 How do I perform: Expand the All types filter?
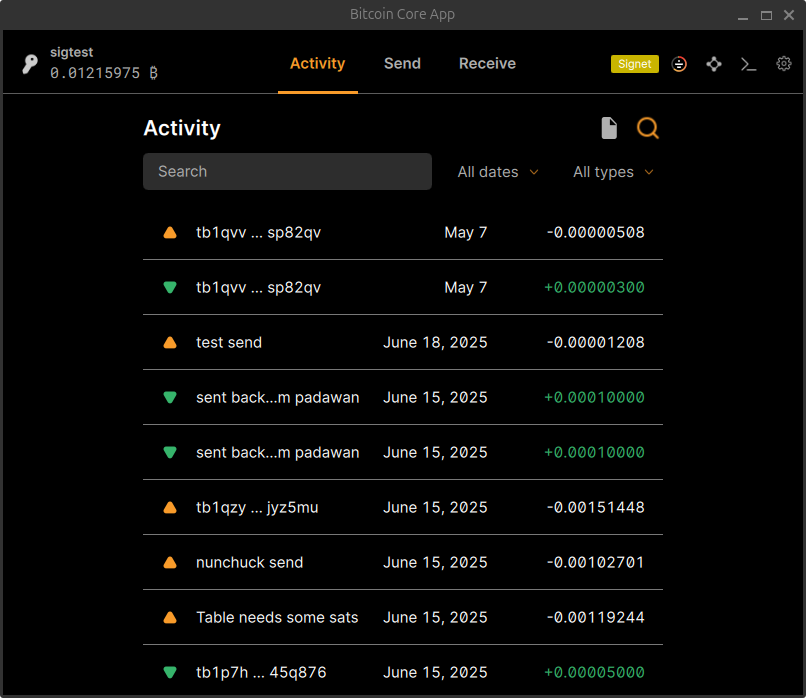point(613,172)
